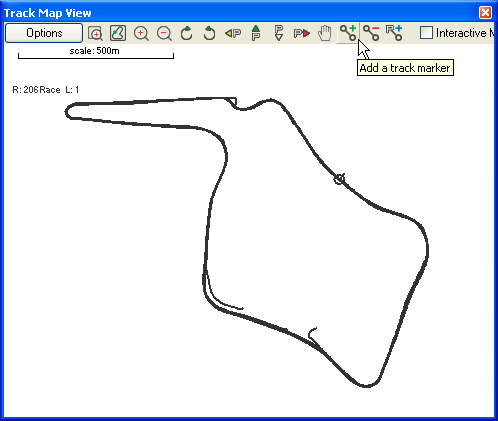This screenshot has height=421, width=498.
Task: Click the circular marker on the track
Action: pos(339,179)
